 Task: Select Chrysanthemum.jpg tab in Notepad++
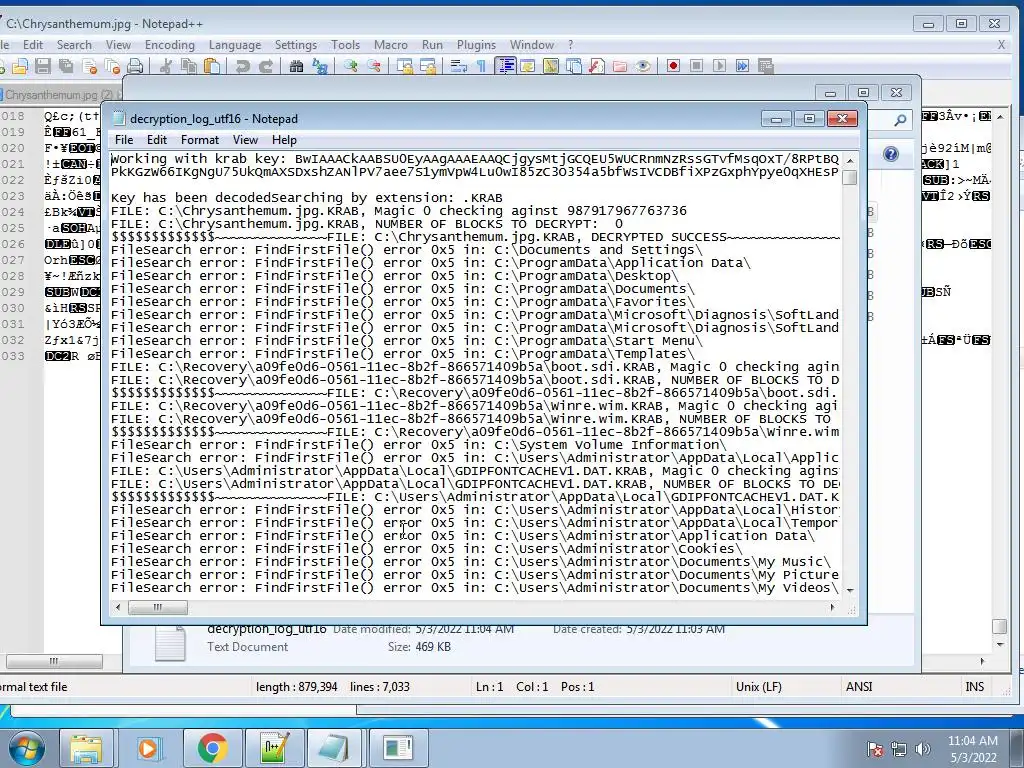pyautogui.click(x=59, y=95)
